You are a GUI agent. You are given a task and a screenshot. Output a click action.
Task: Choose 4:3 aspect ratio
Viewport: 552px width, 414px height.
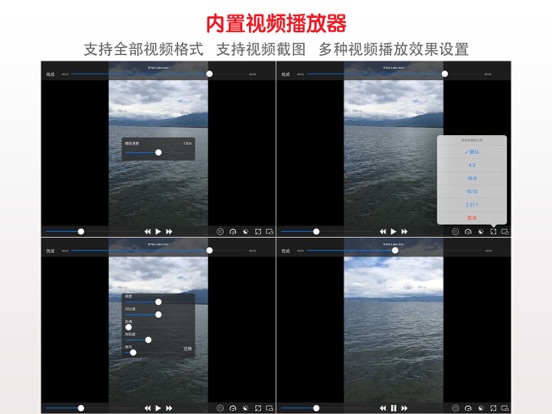click(x=472, y=165)
